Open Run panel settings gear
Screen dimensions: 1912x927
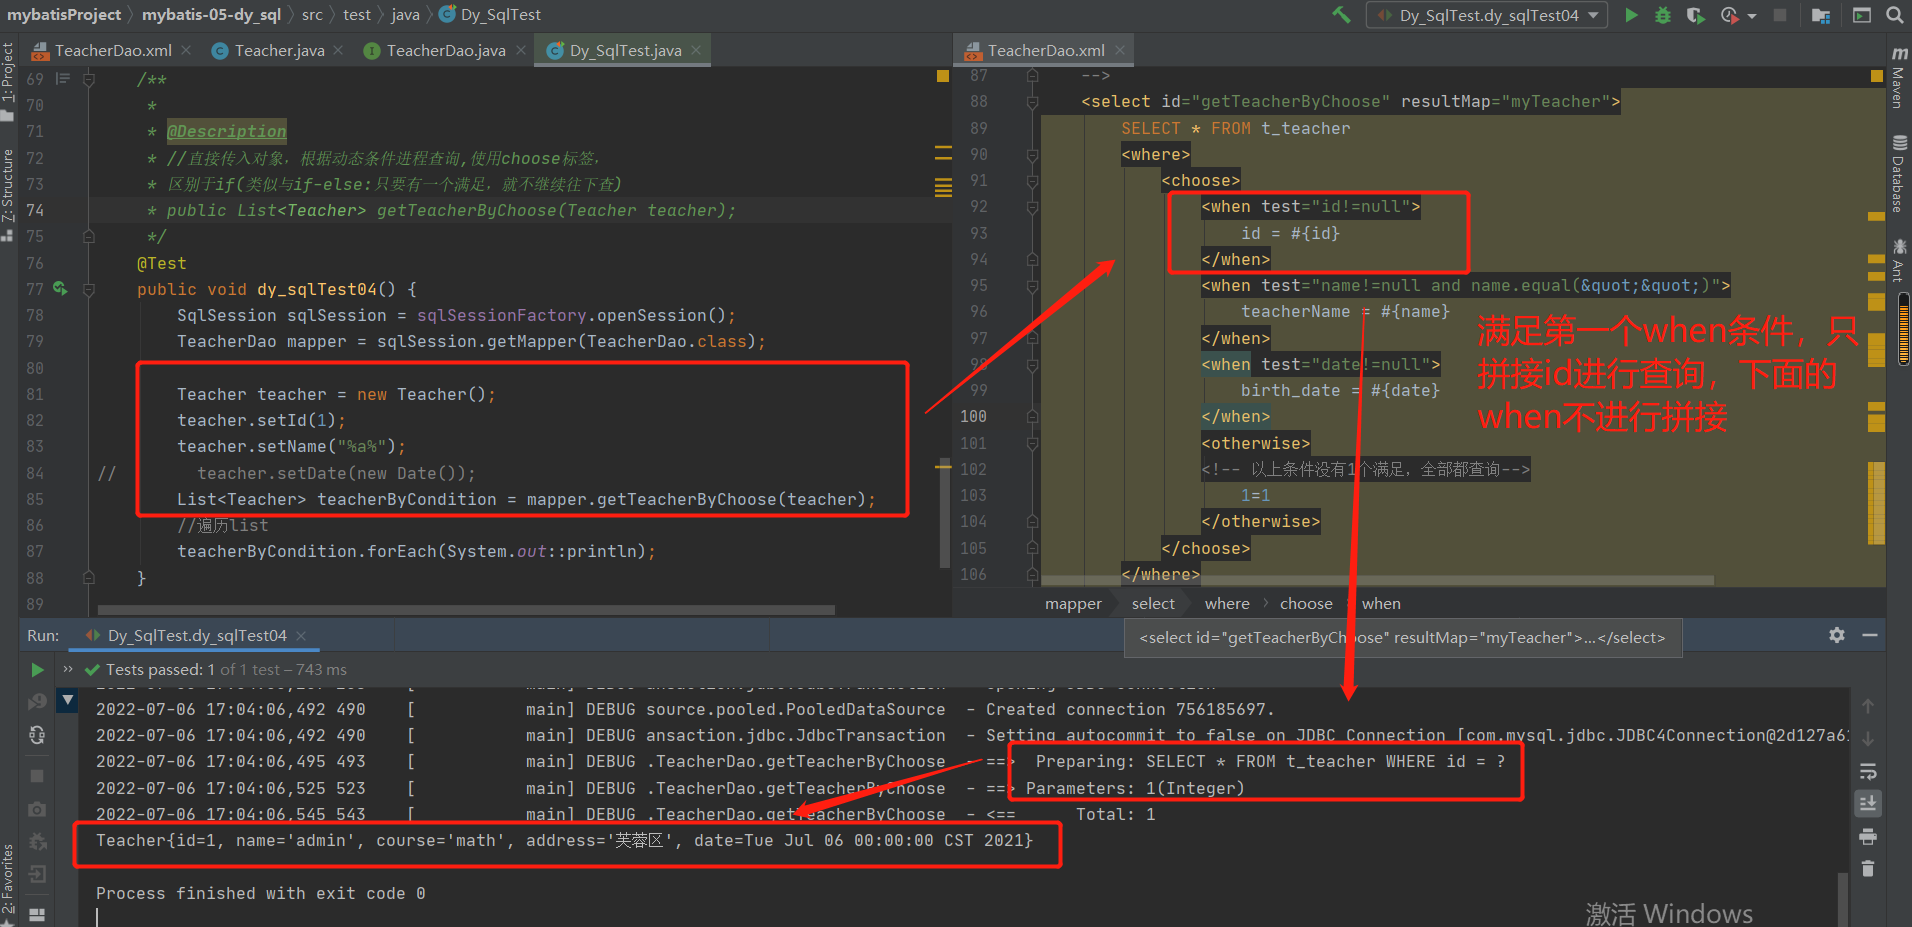[x=1837, y=635]
